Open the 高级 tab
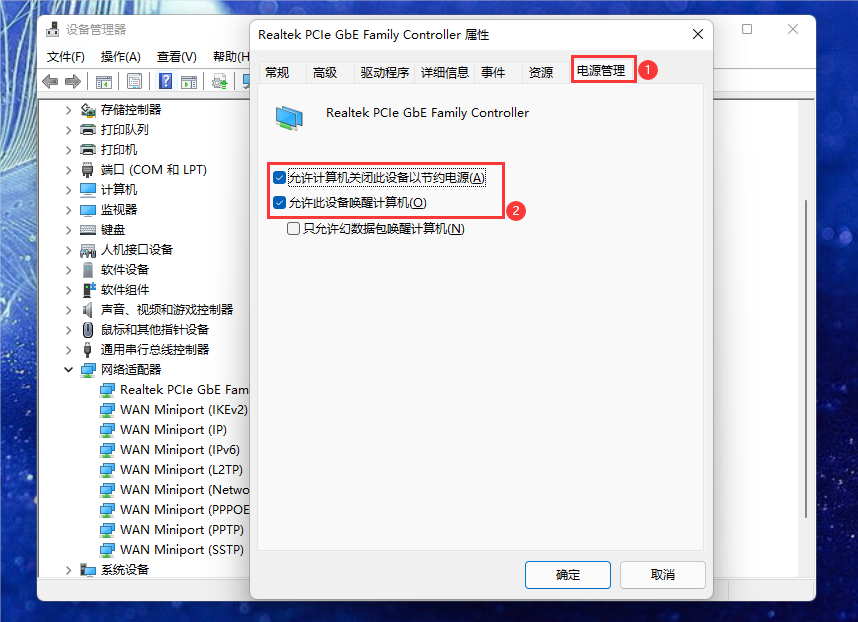858x622 pixels. coord(325,73)
